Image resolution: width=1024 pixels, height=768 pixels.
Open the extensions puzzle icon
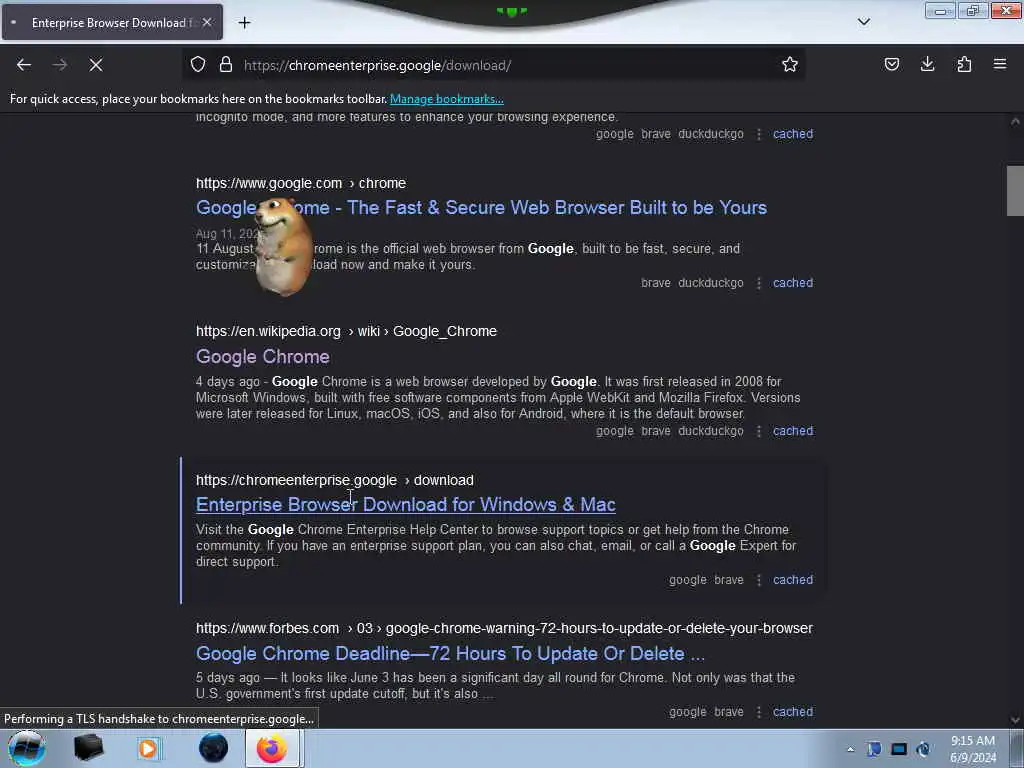coord(964,64)
